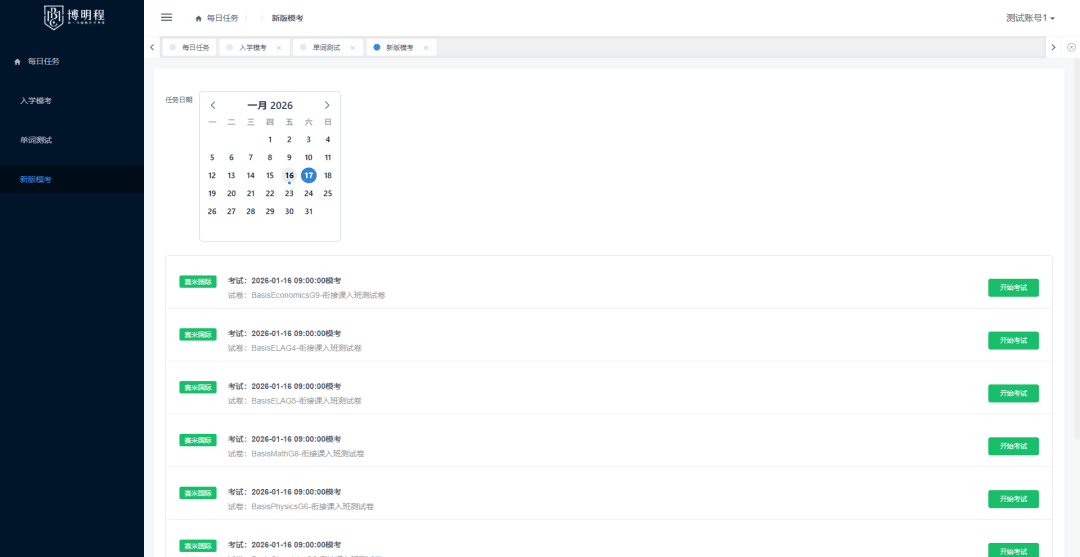1080x557 pixels.
Task: Click the paper name BasisELAG4-衔接课入班测试卷
Action: 307,348
